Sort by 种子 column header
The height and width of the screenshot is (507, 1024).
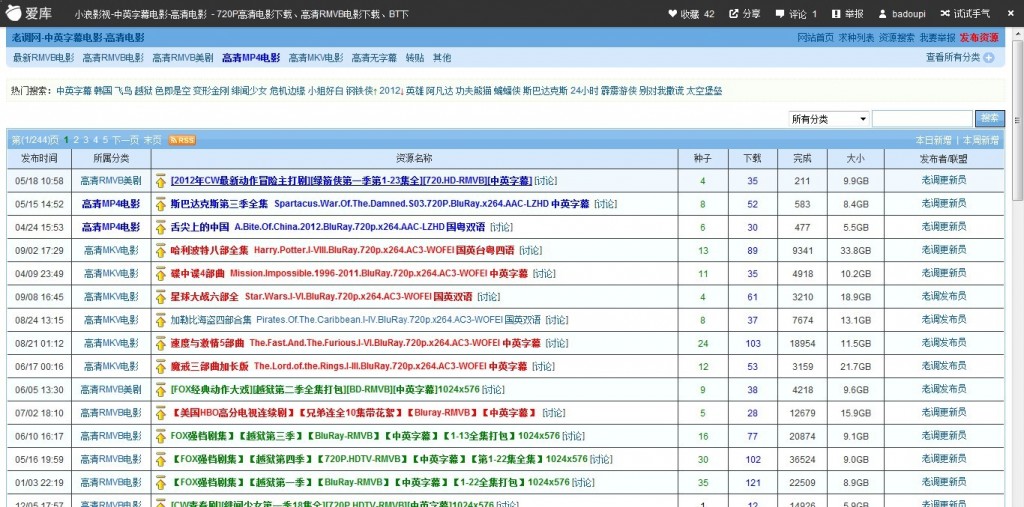(703, 158)
